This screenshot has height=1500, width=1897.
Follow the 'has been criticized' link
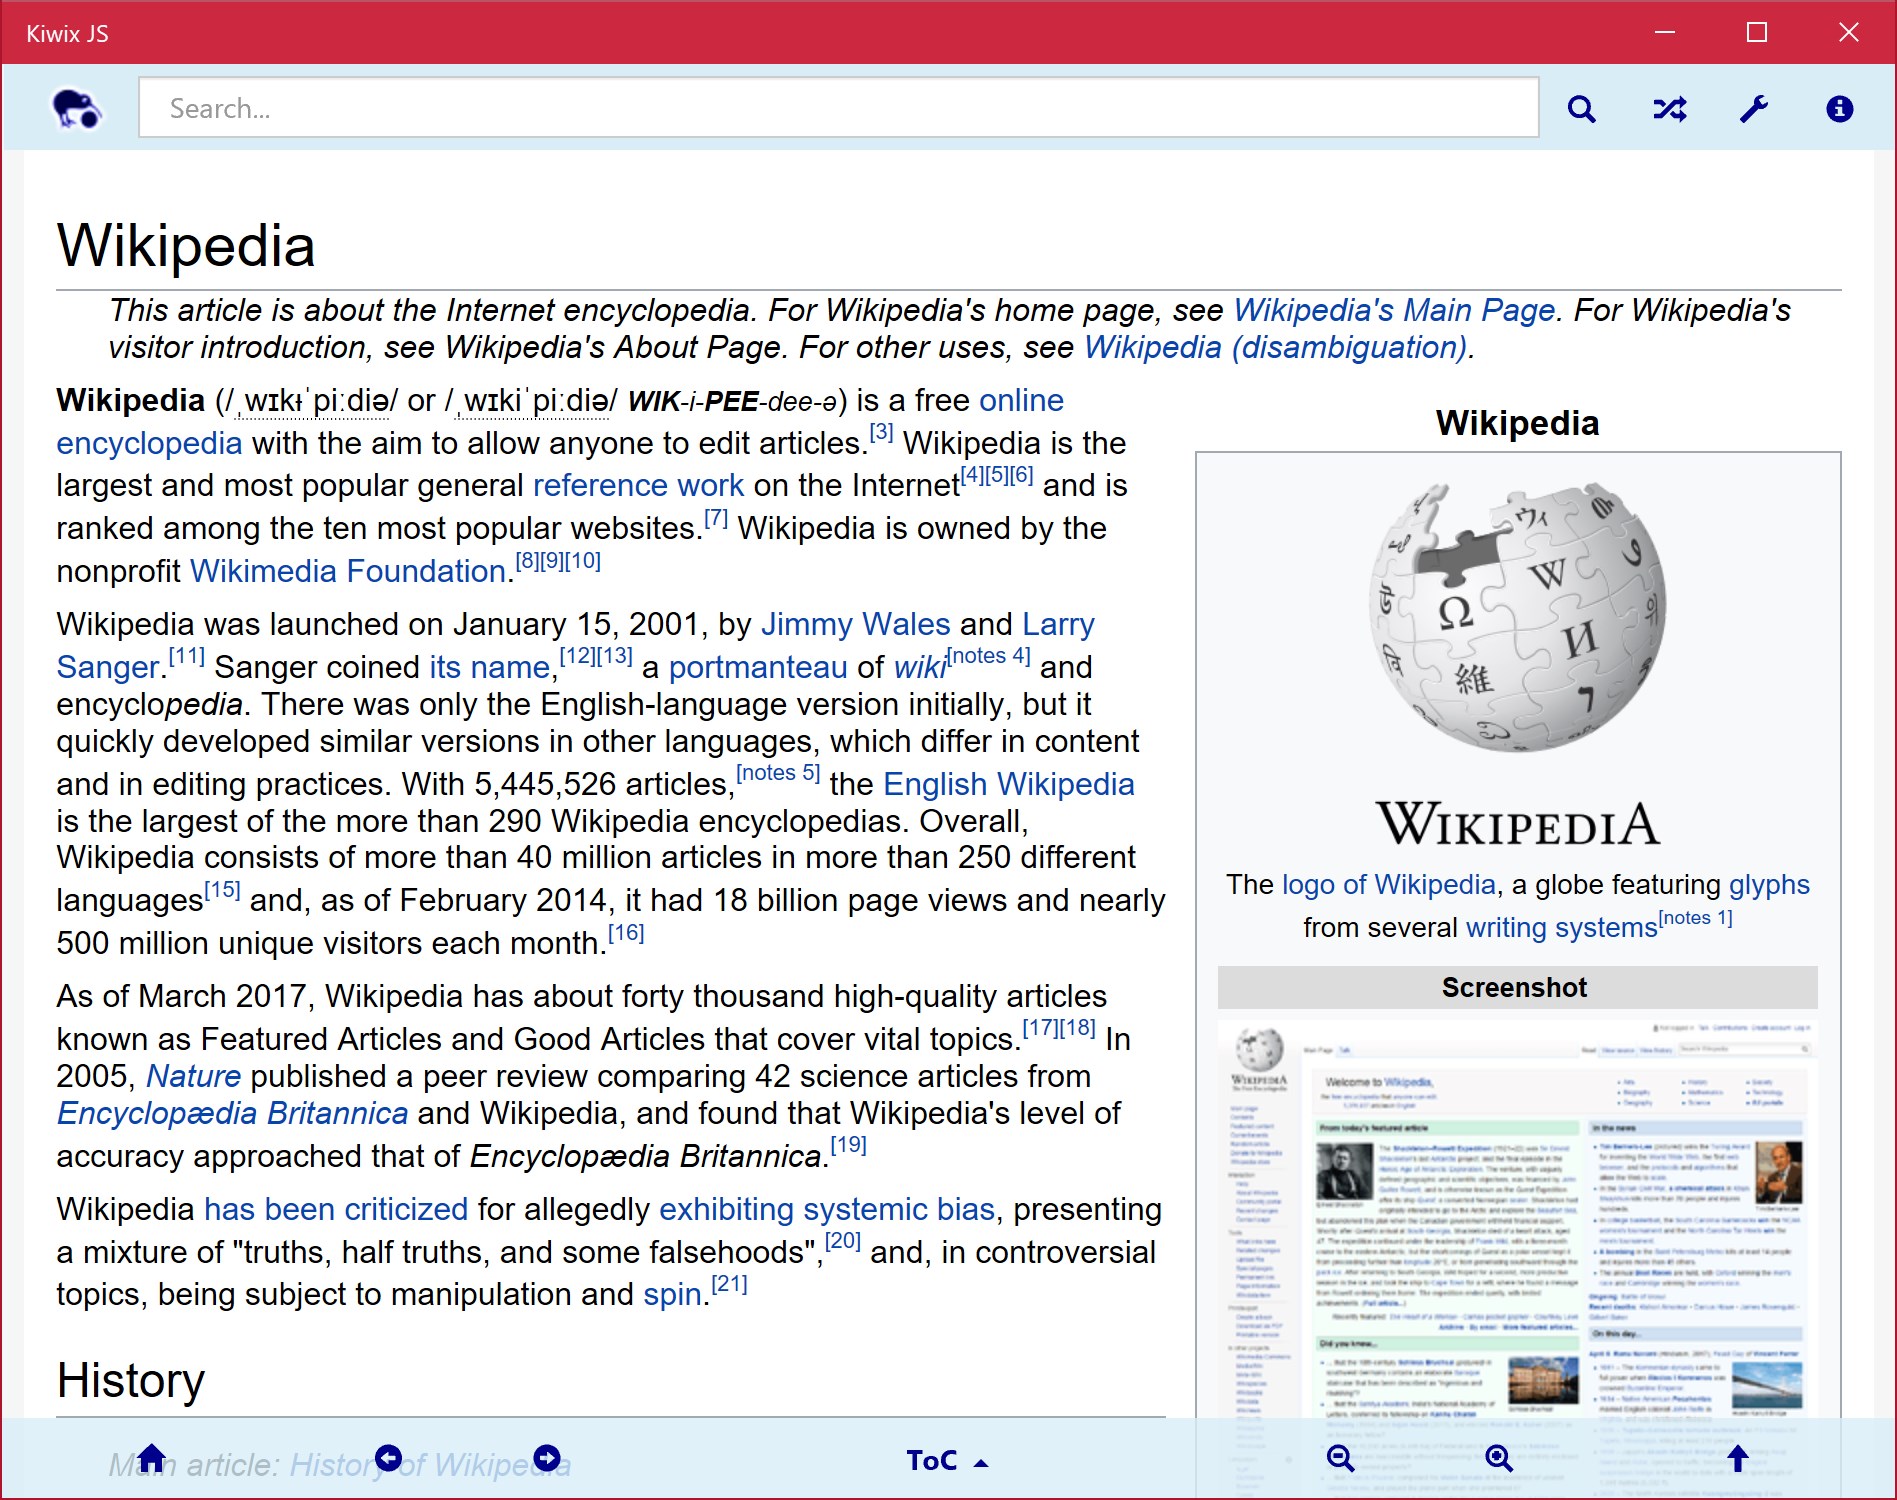(x=334, y=1209)
